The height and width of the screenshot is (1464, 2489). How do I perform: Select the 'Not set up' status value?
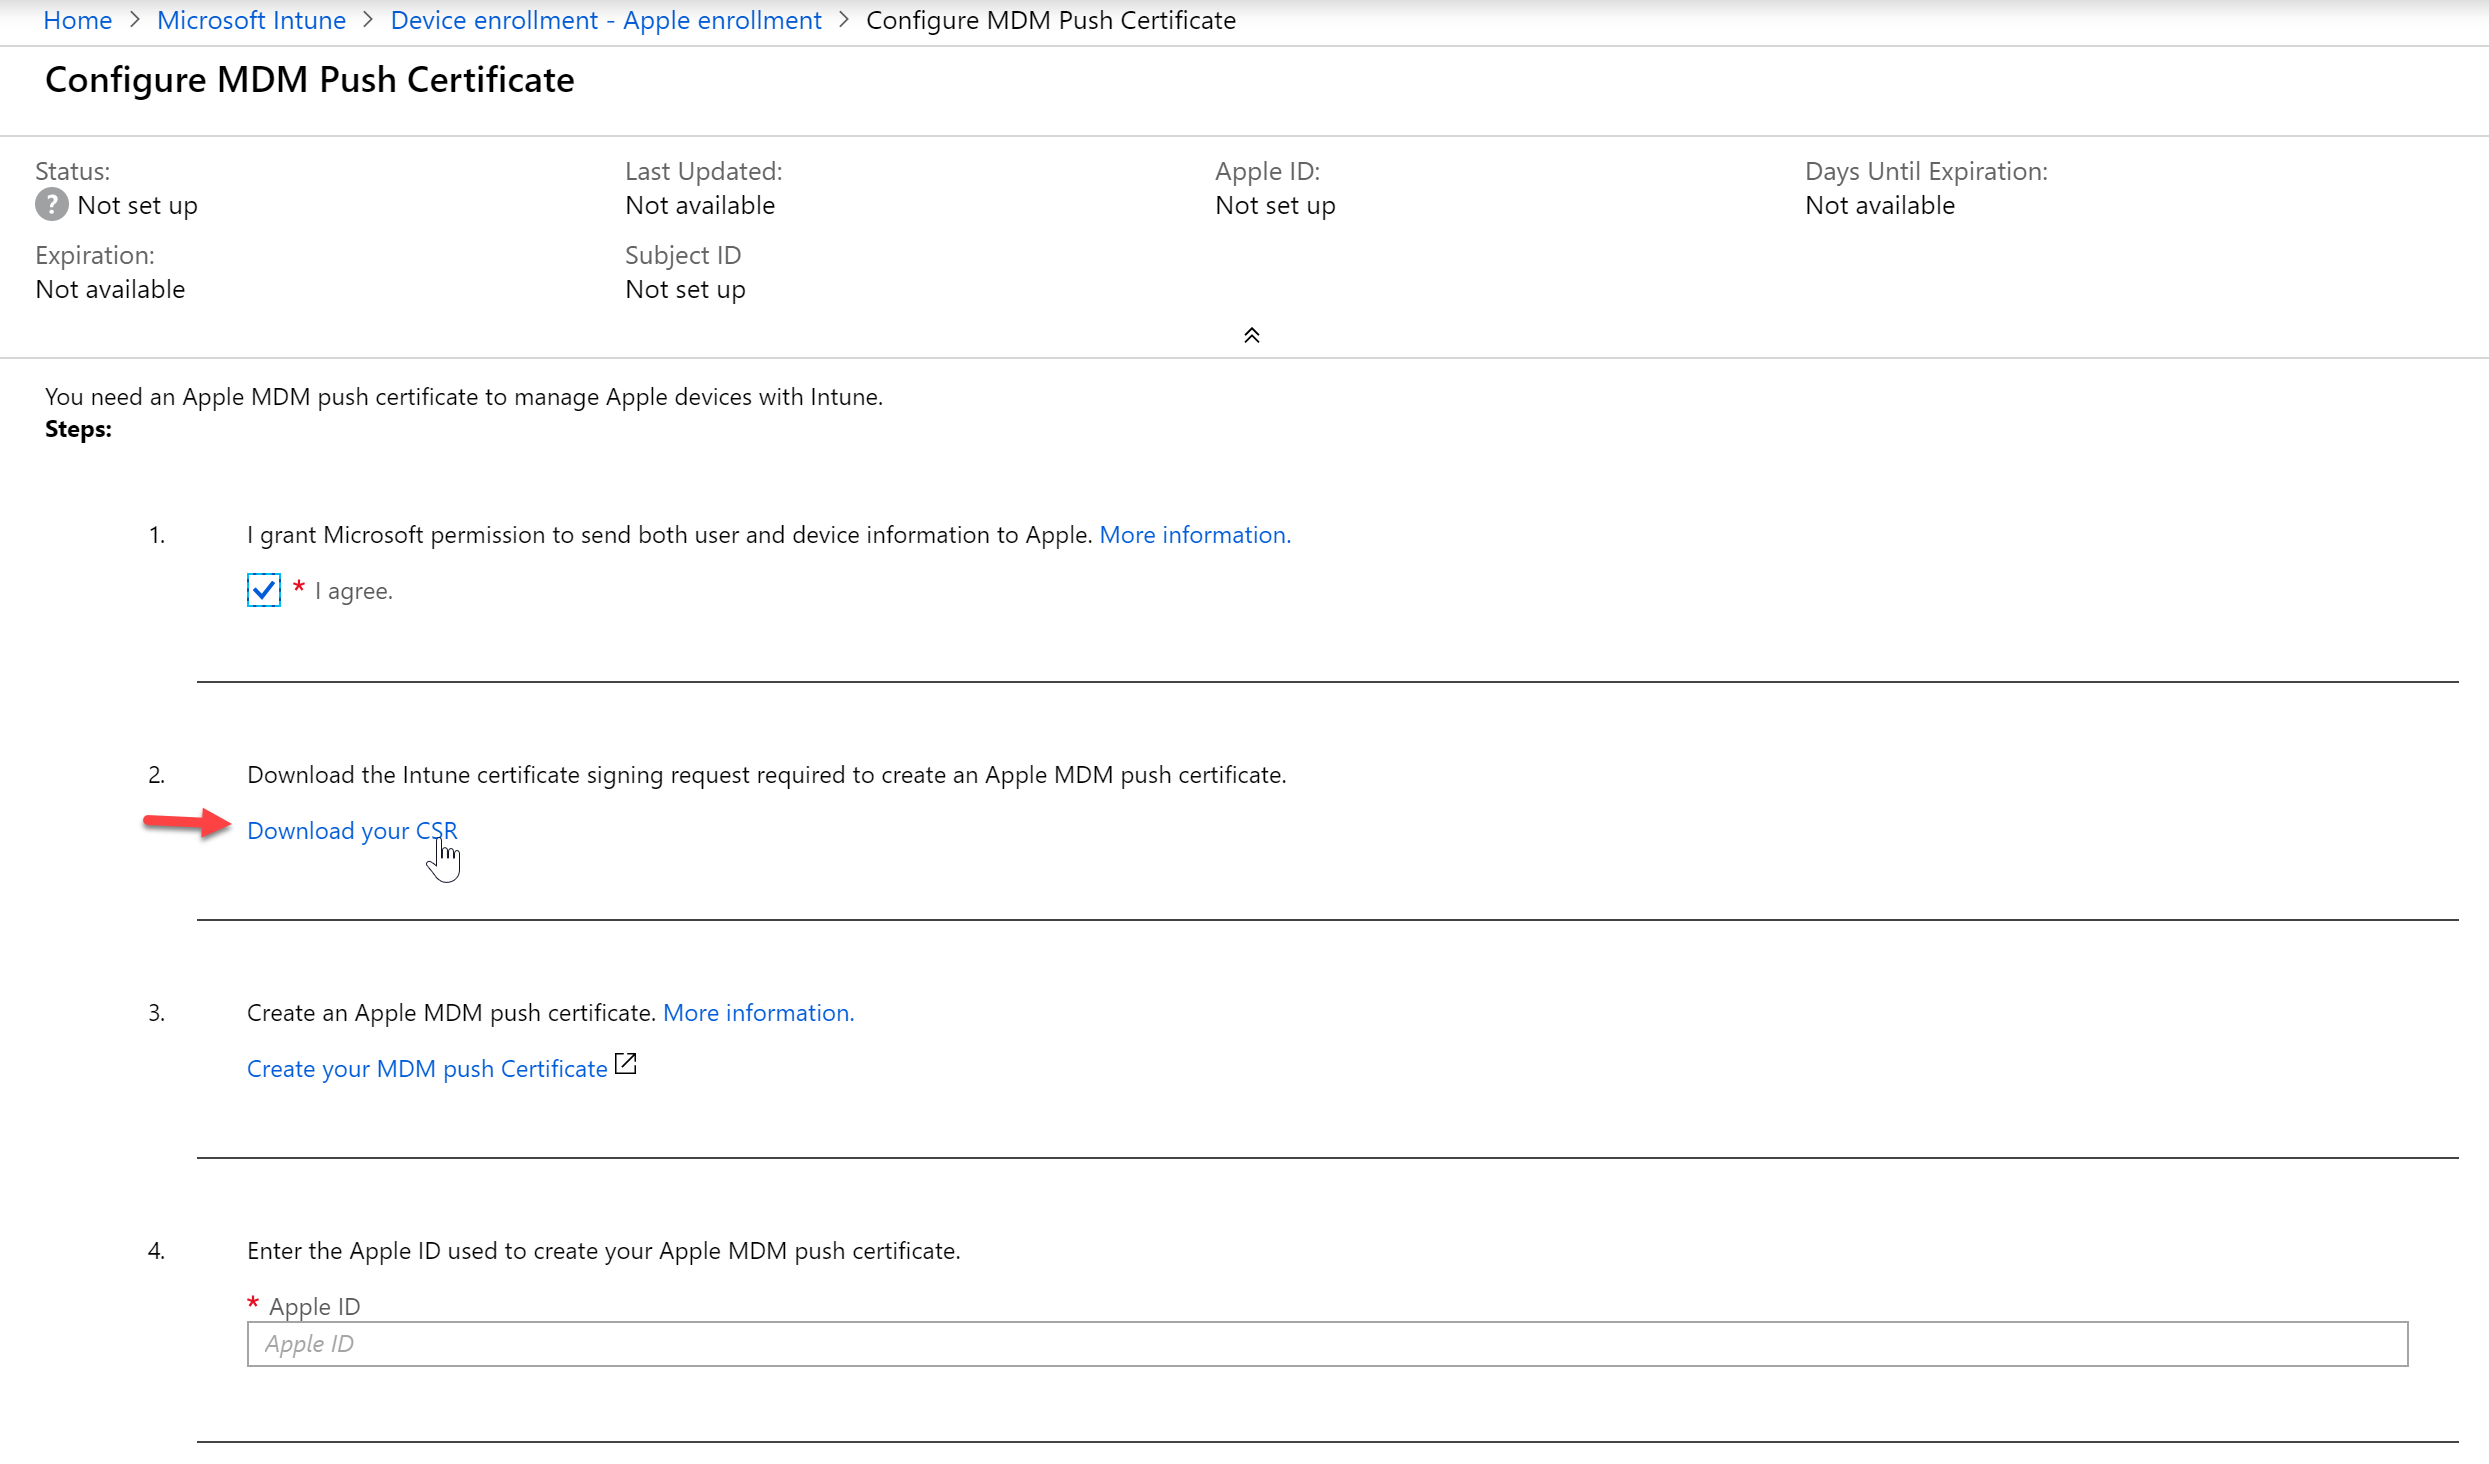137,205
